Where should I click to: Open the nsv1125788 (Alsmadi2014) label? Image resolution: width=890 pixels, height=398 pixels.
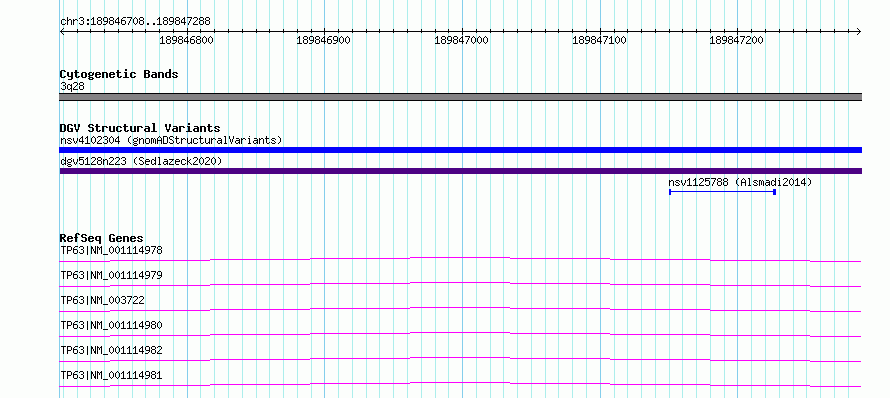740,183
